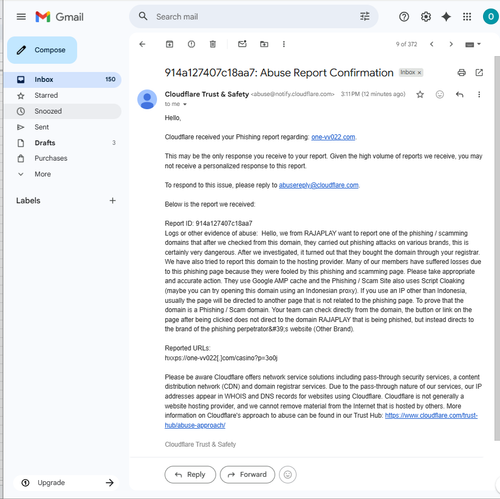
Task: Click the Gmail logo
Action: click(x=59, y=17)
